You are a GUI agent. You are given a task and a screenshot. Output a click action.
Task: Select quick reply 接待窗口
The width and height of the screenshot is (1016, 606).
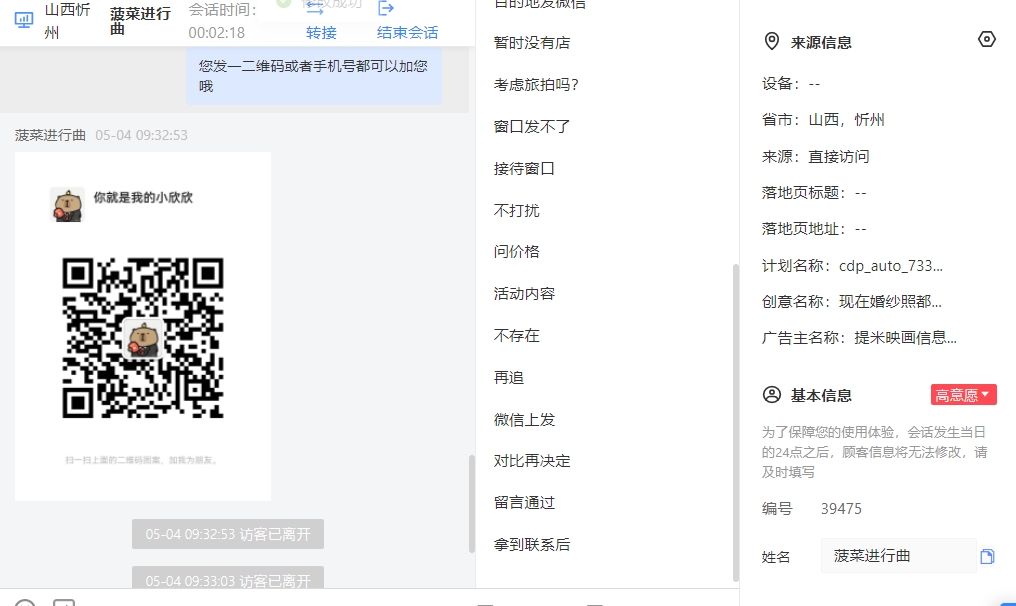click(x=524, y=169)
